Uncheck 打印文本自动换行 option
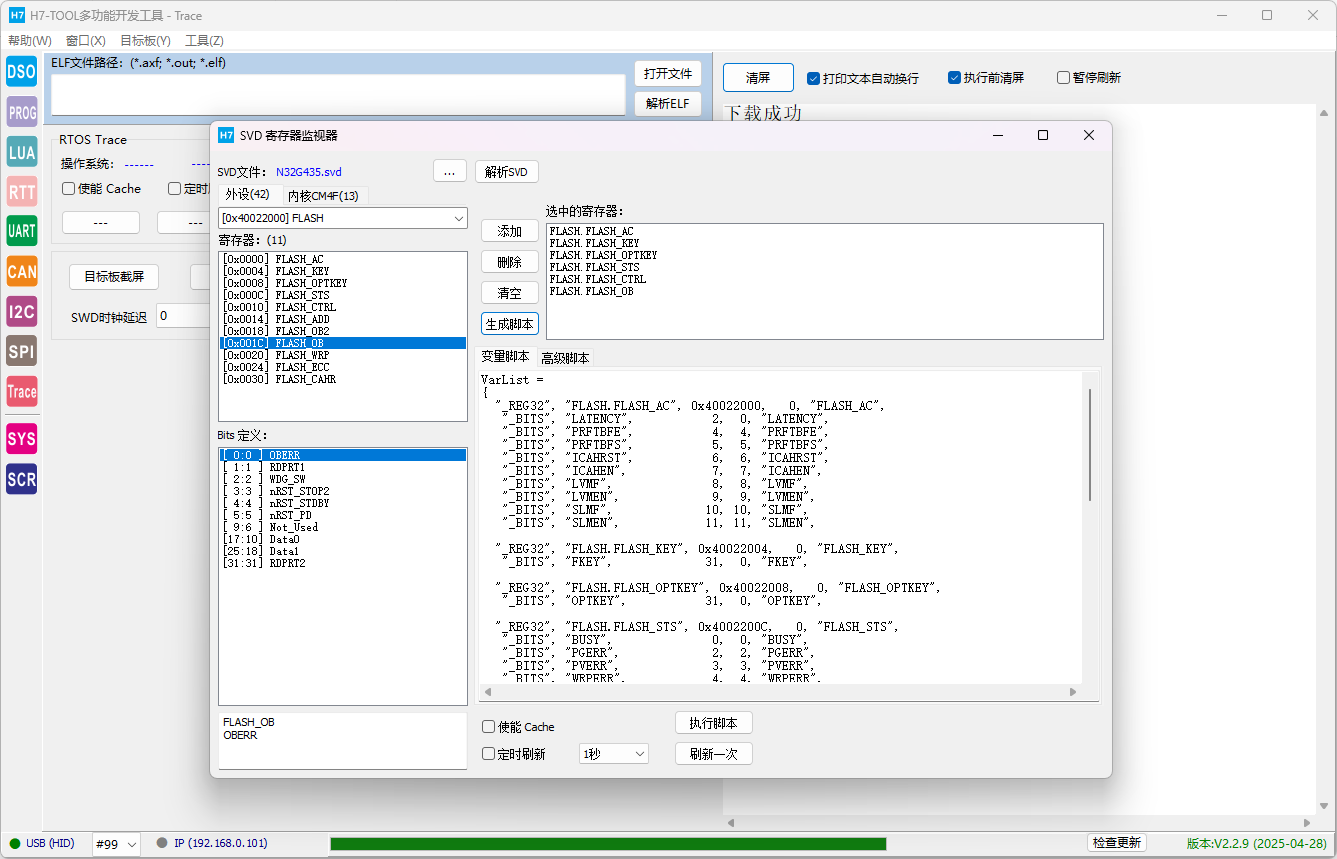This screenshot has width=1337, height=859. click(814, 78)
